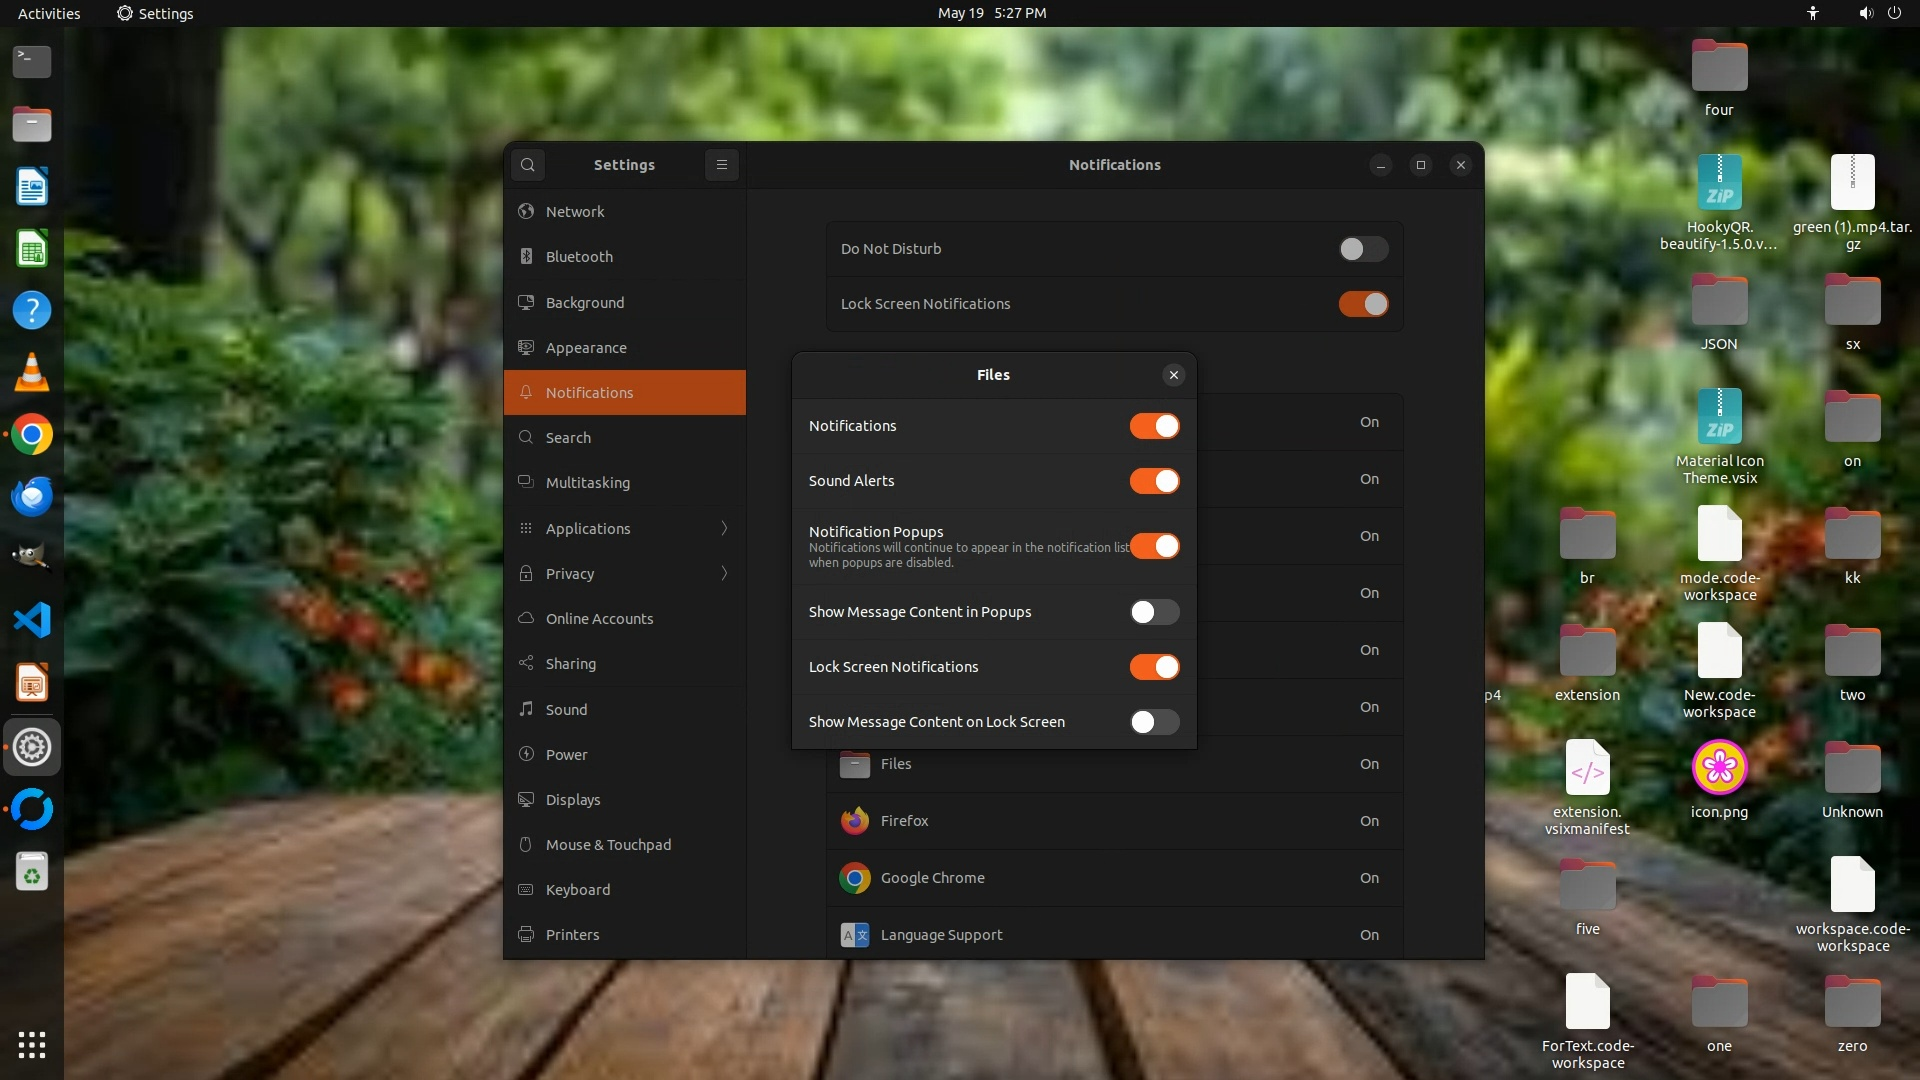This screenshot has height=1080, width=1920.
Task: Enable Show Message Content in Popups
Action: pos(1154,612)
